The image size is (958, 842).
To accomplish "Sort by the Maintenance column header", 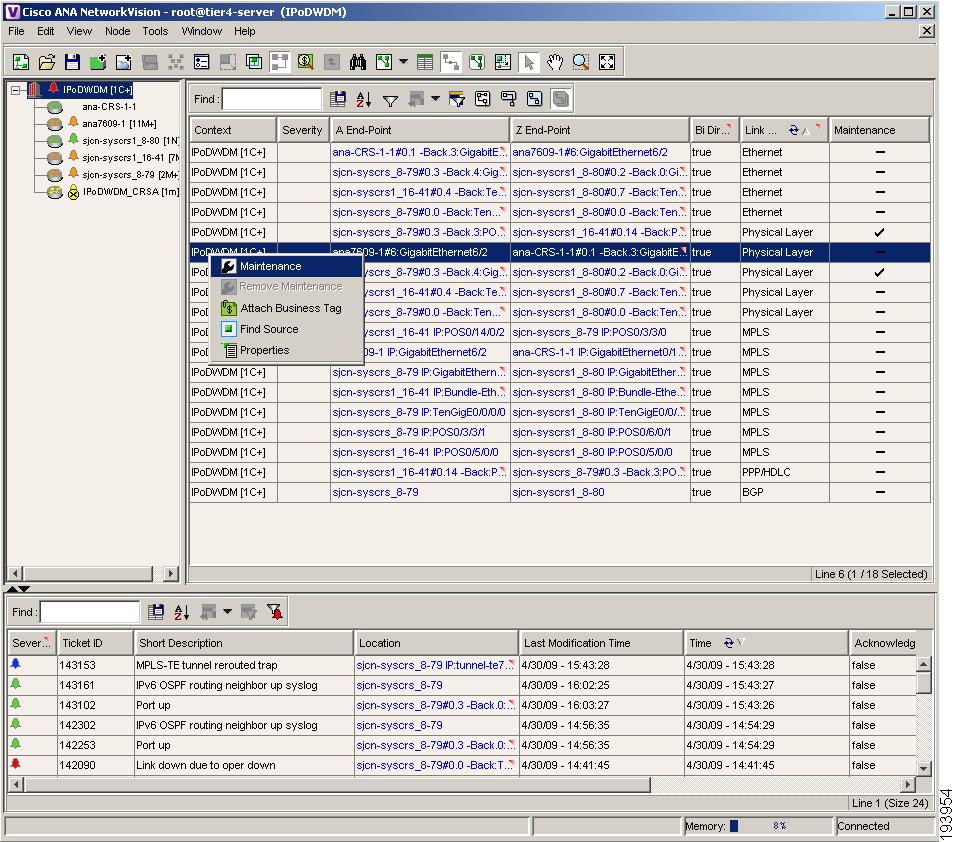I will coord(879,130).
